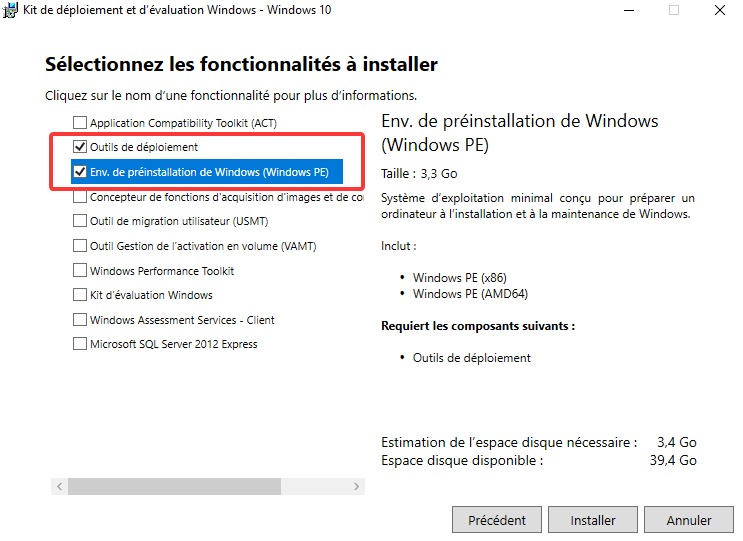Enable Application Compatibility Toolkit (ACT) checkbox
This screenshot has width=743, height=541.
point(80,123)
